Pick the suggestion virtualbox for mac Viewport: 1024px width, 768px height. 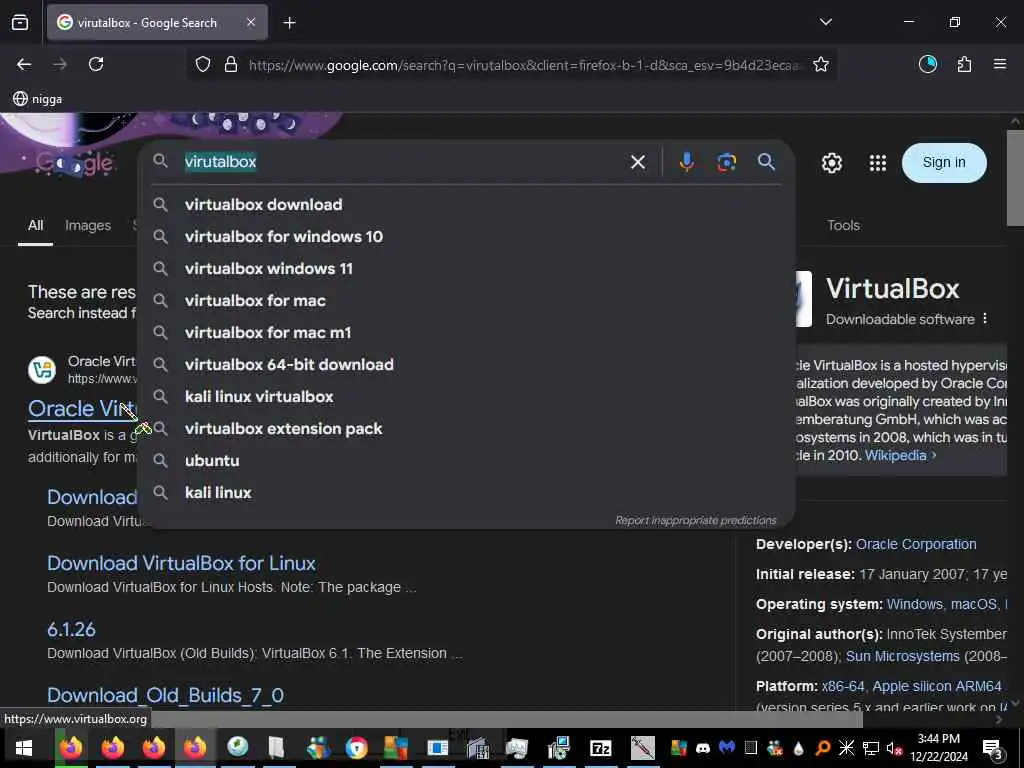click(466, 300)
